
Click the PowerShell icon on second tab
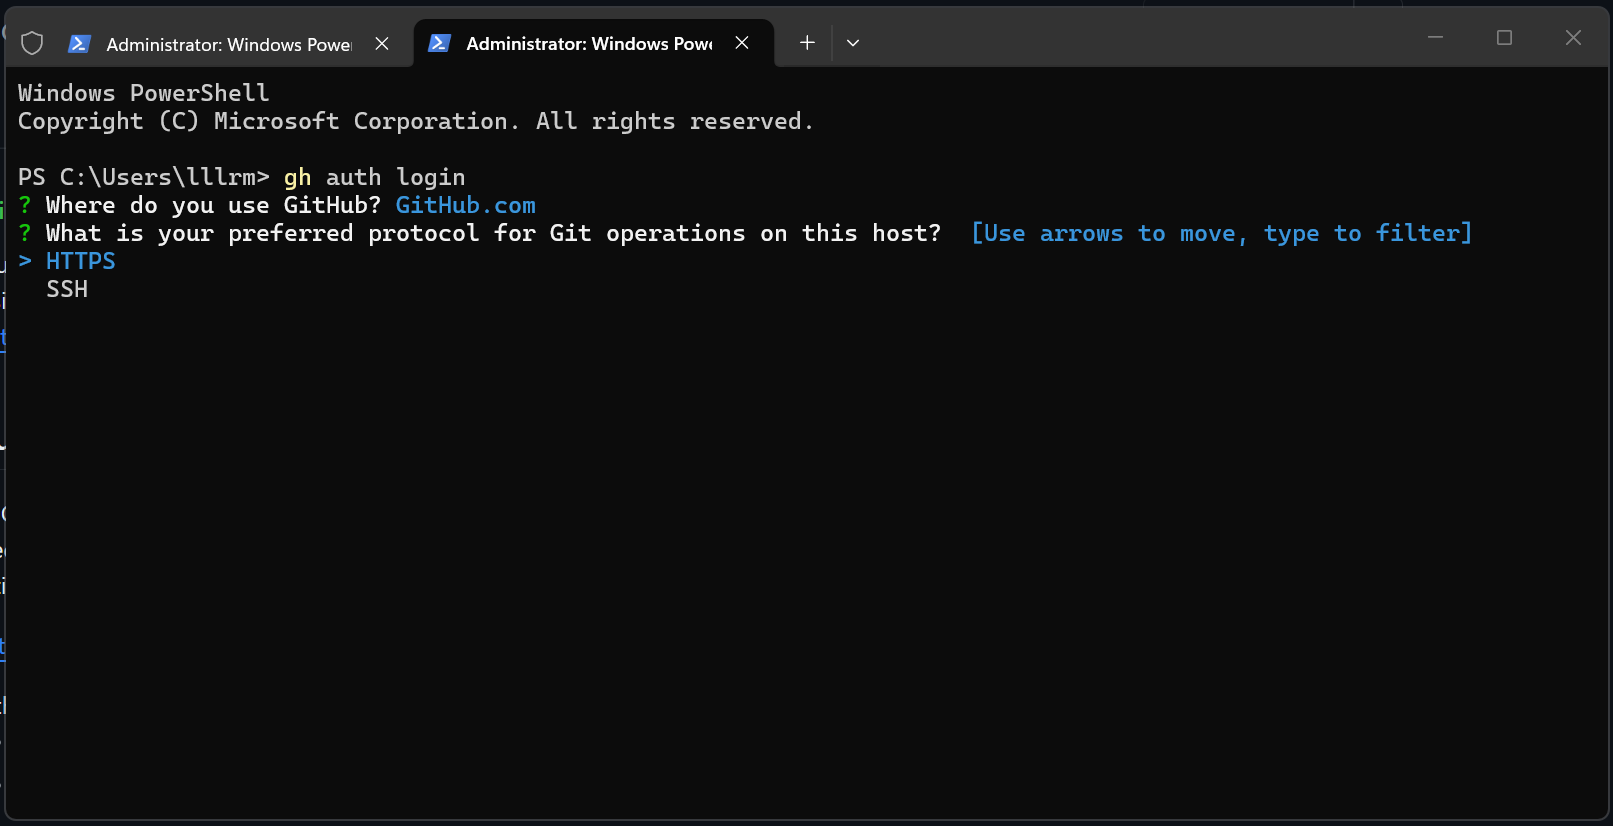pyautogui.click(x=440, y=43)
